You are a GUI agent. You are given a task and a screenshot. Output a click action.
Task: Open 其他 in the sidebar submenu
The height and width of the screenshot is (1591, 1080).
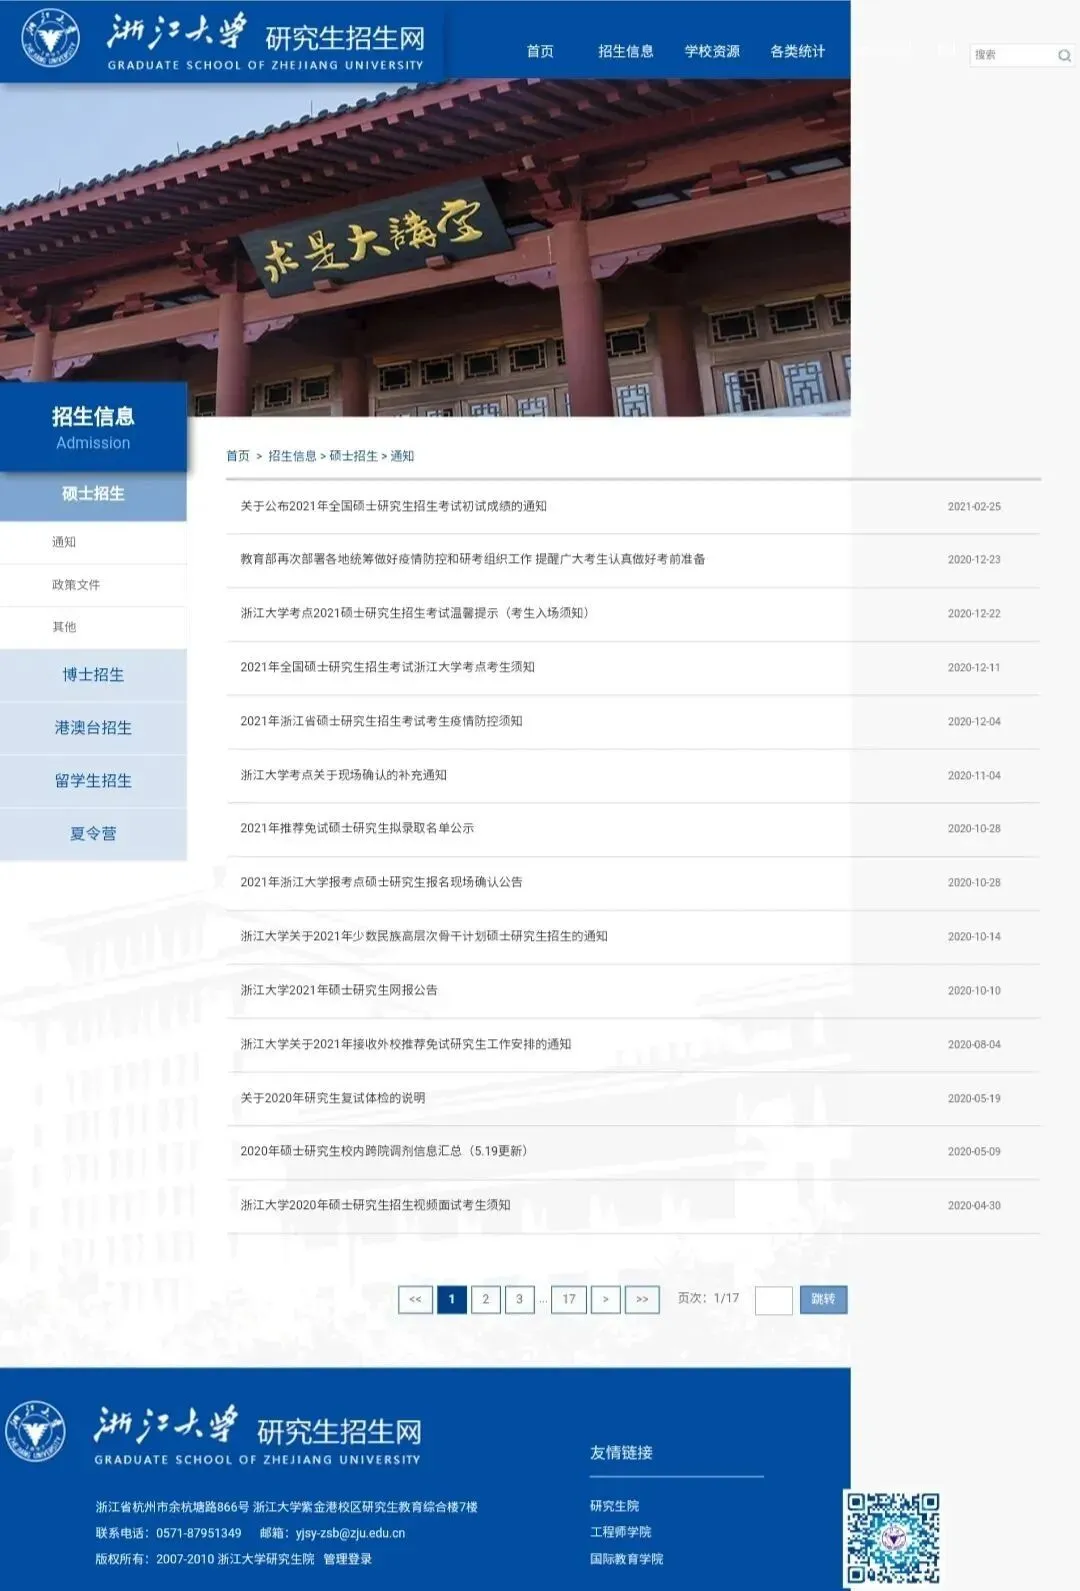click(x=64, y=627)
